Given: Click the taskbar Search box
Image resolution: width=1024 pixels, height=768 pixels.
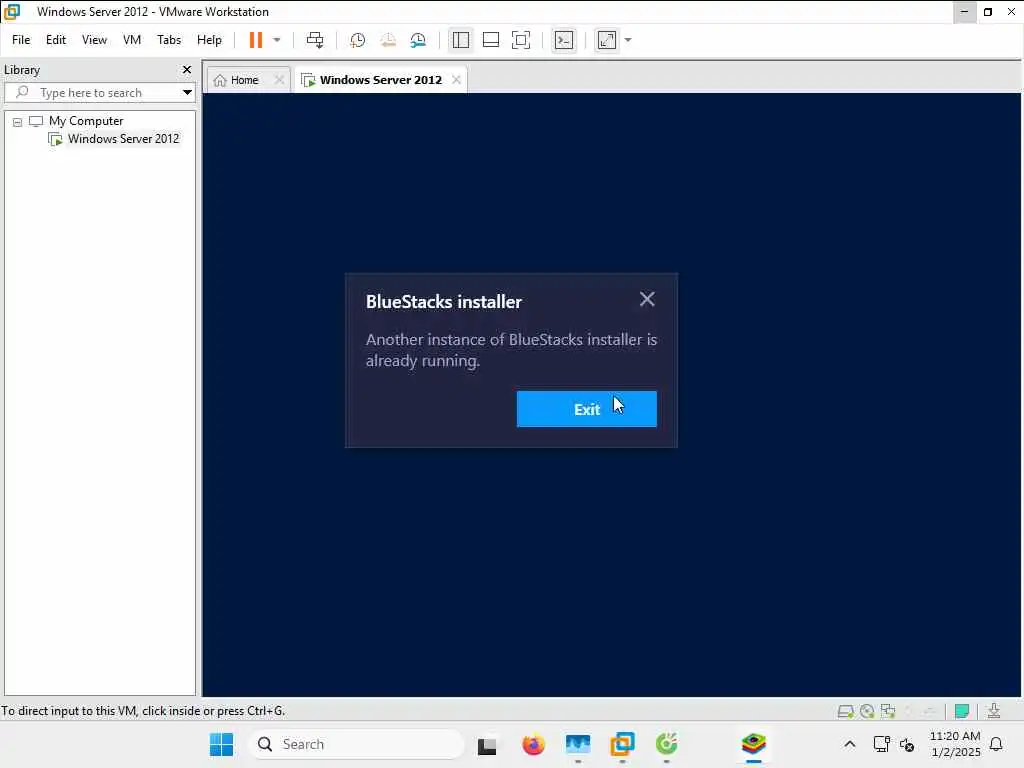Looking at the screenshot, I should click(356, 744).
